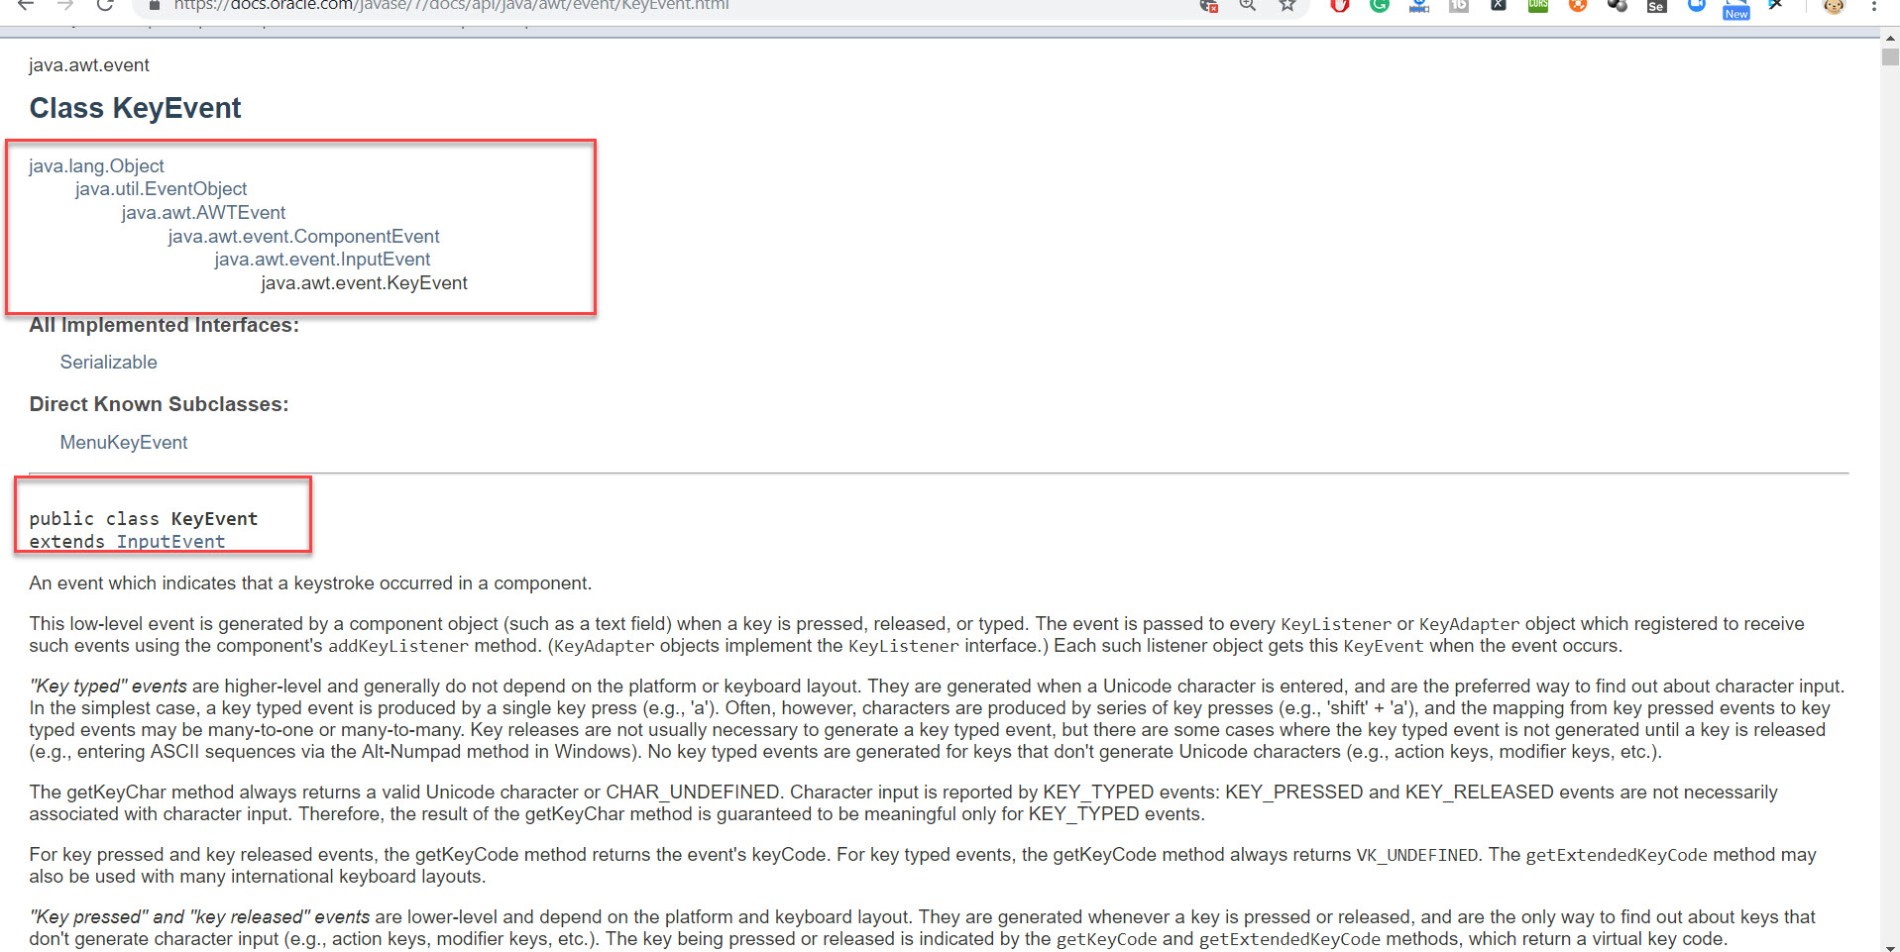Follow the java.awt.event.InputEvent hierarchy link

click(x=322, y=260)
